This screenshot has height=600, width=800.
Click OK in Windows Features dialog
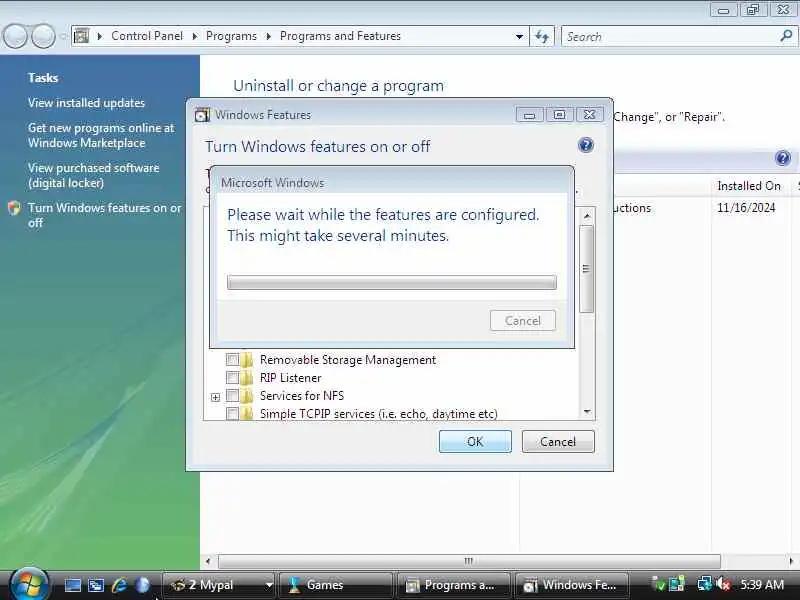475,441
